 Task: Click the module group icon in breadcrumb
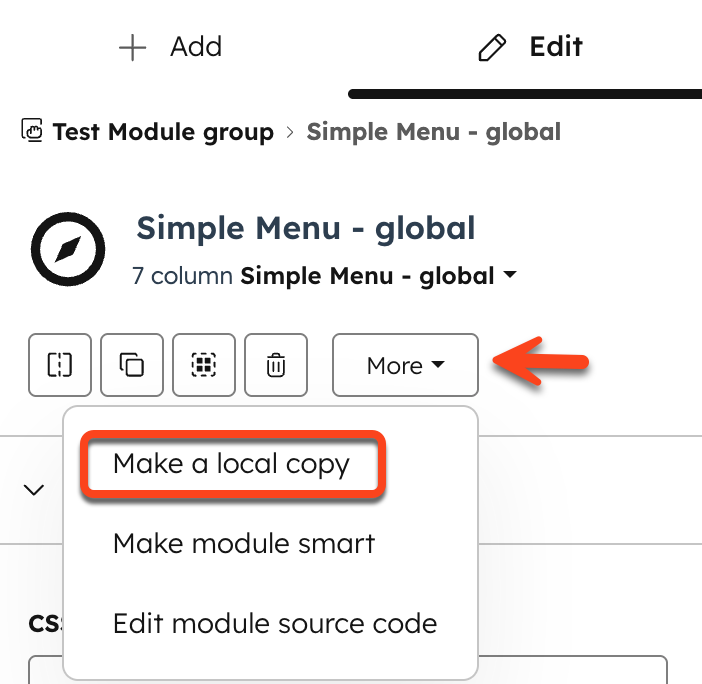click(x=32, y=130)
